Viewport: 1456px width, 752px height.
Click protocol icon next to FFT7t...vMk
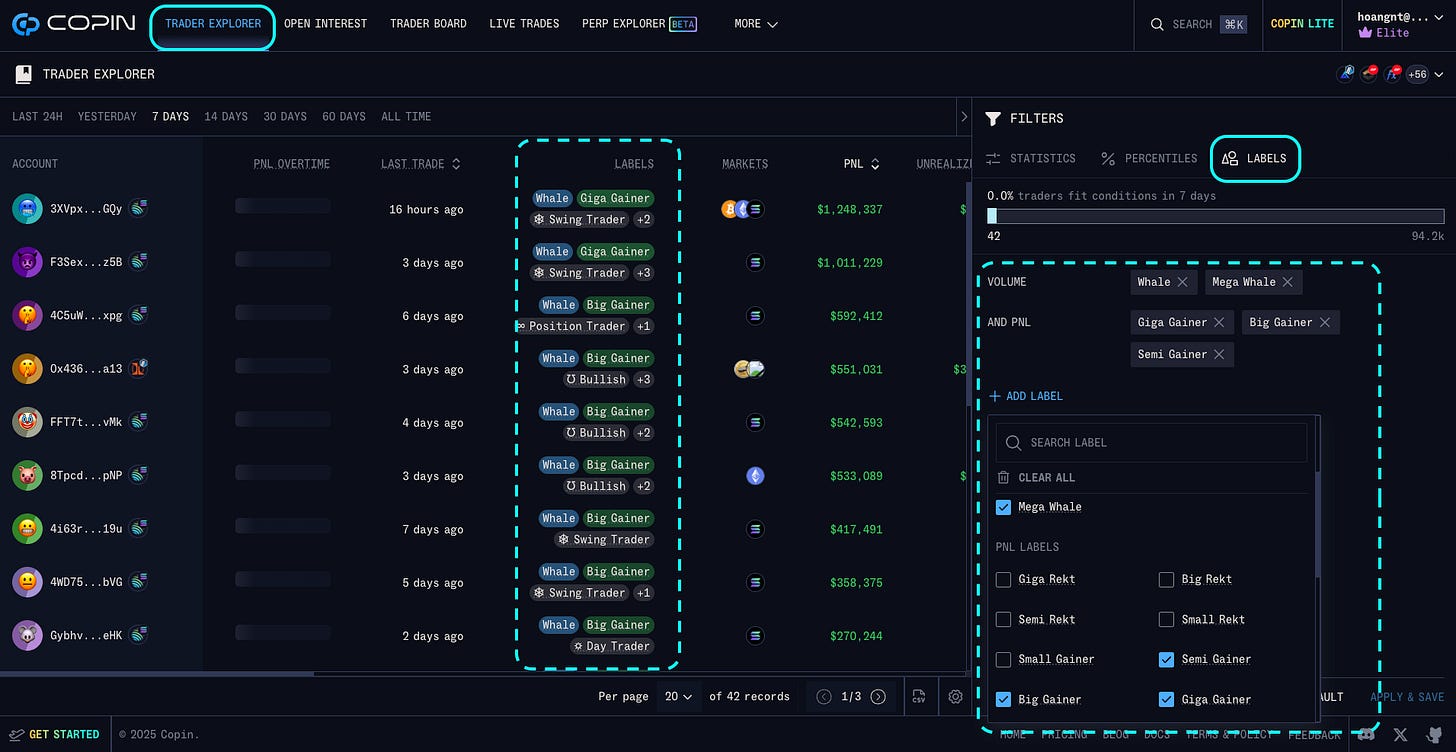[138, 422]
